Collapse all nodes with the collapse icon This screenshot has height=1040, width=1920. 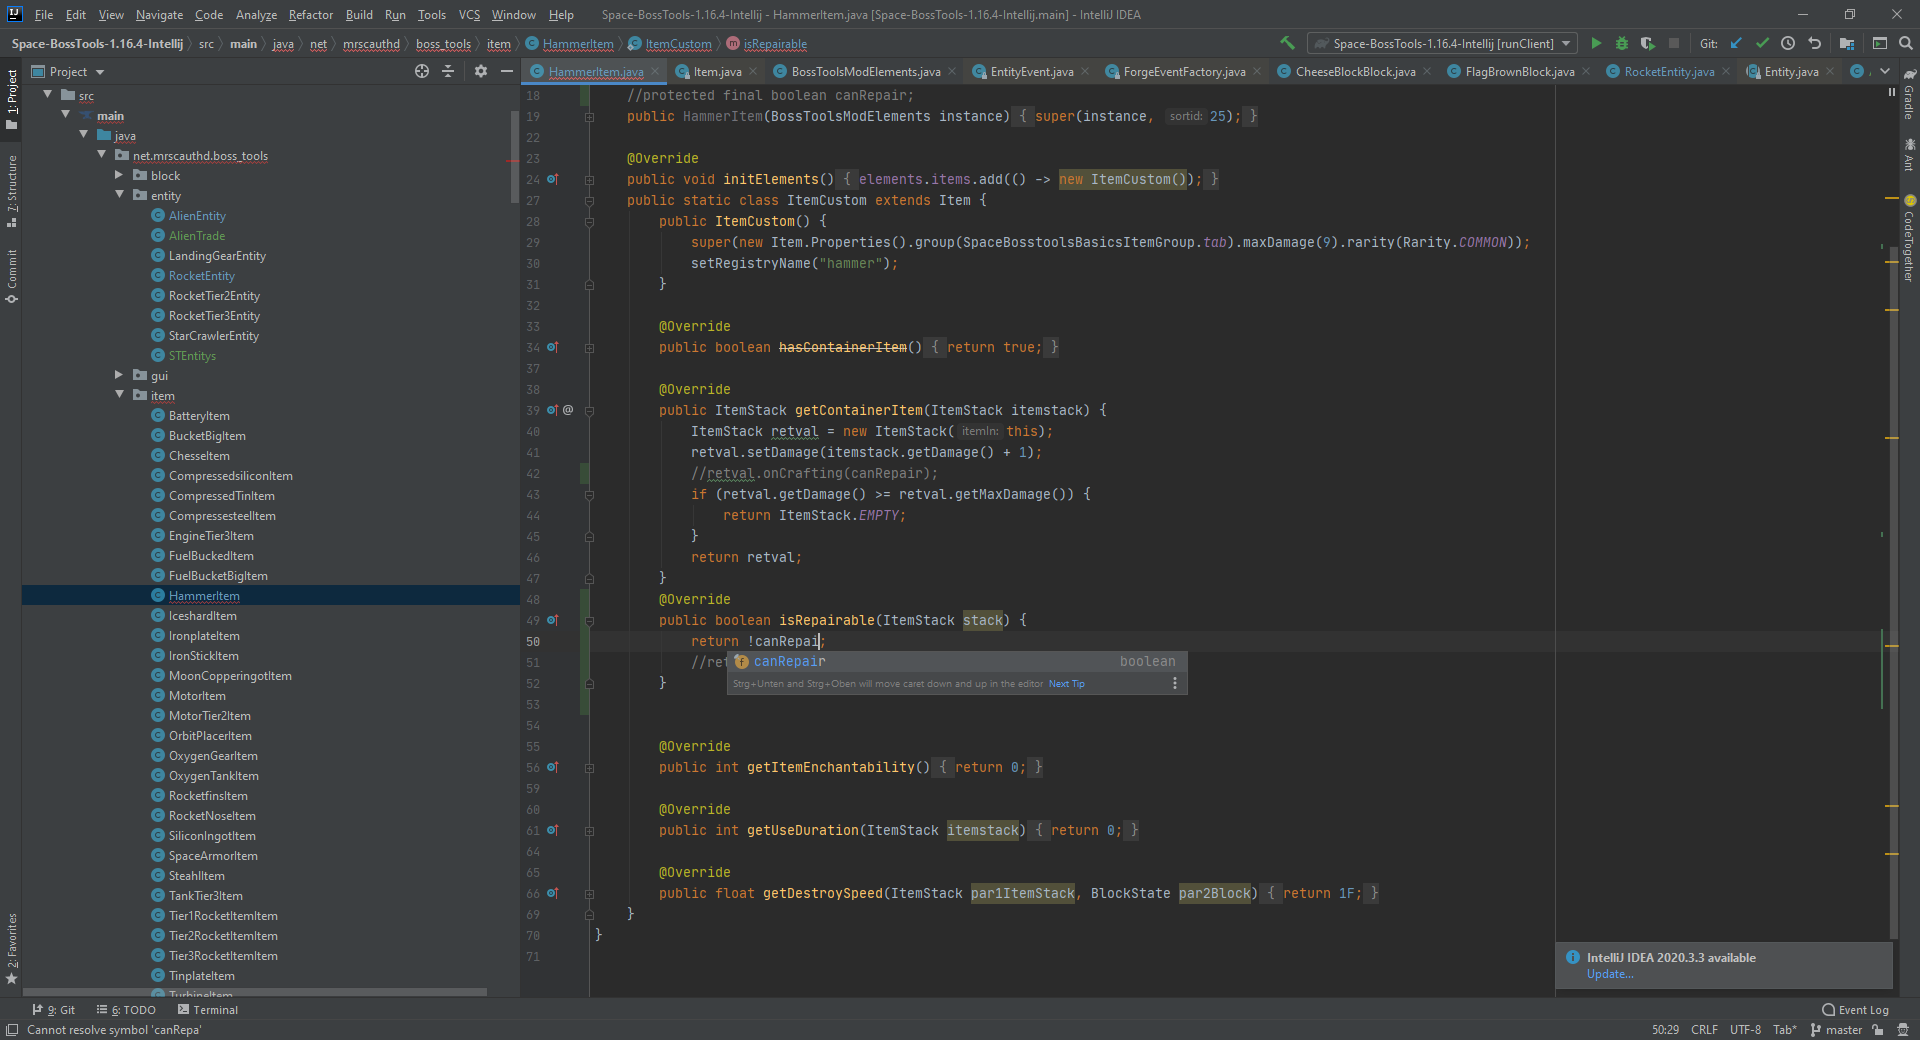point(447,71)
